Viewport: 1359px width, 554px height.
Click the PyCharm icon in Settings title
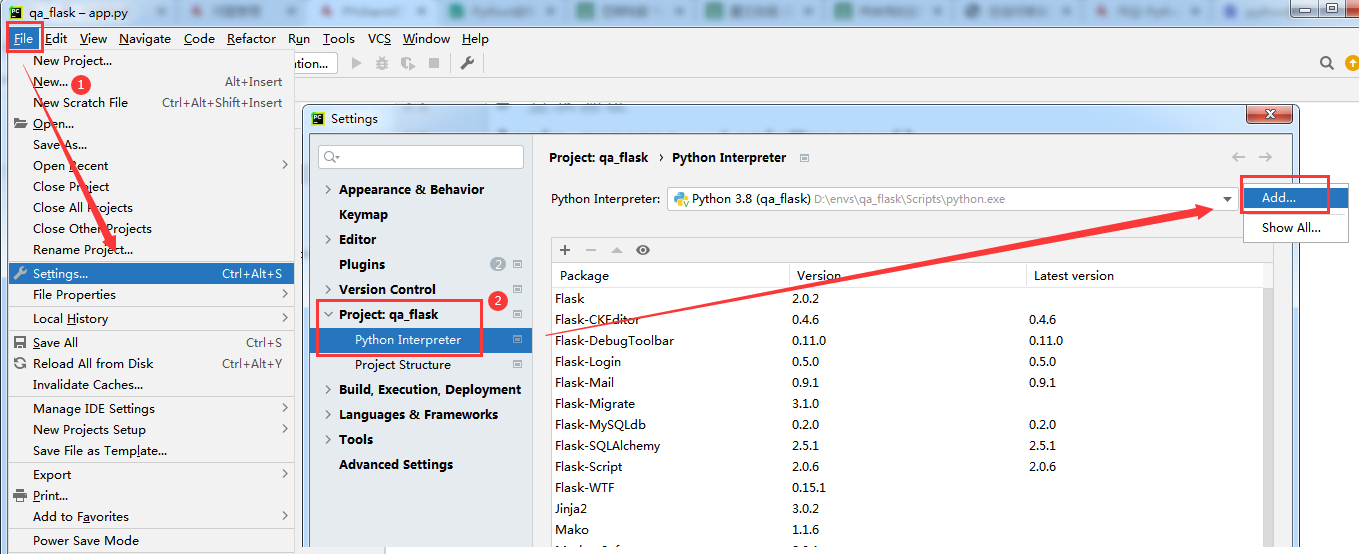[318, 118]
